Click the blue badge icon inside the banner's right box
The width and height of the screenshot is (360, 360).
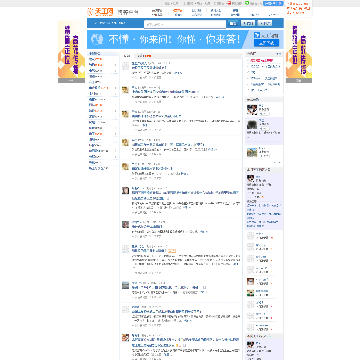257,35
